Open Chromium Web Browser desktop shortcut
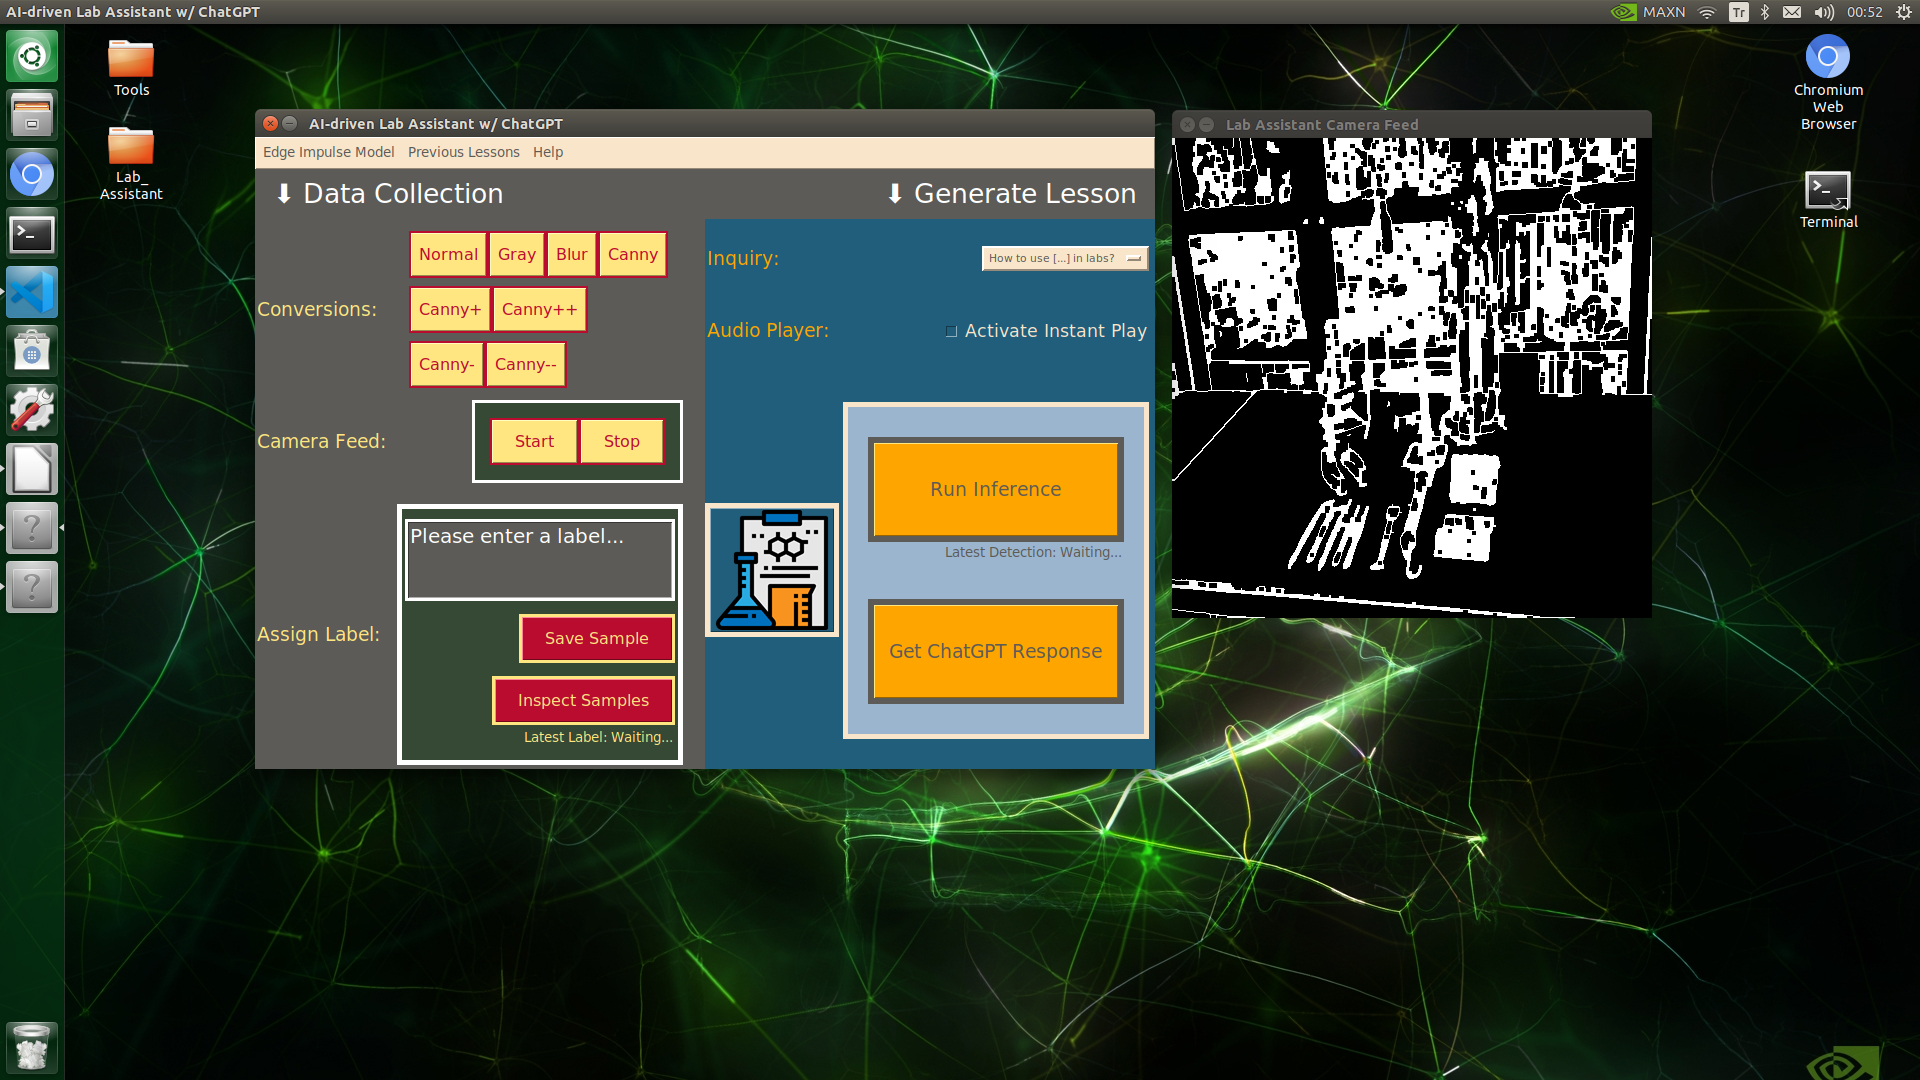 coord(1828,83)
